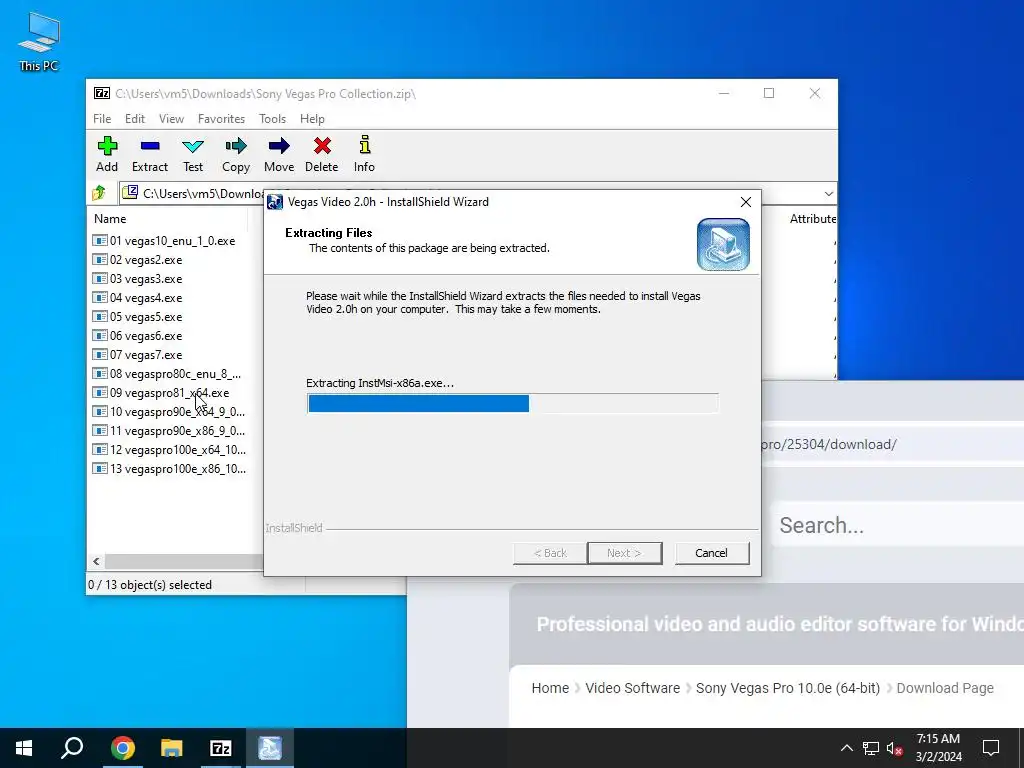
Task: Show hidden tray icons chevron
Action: pos(846,748)
